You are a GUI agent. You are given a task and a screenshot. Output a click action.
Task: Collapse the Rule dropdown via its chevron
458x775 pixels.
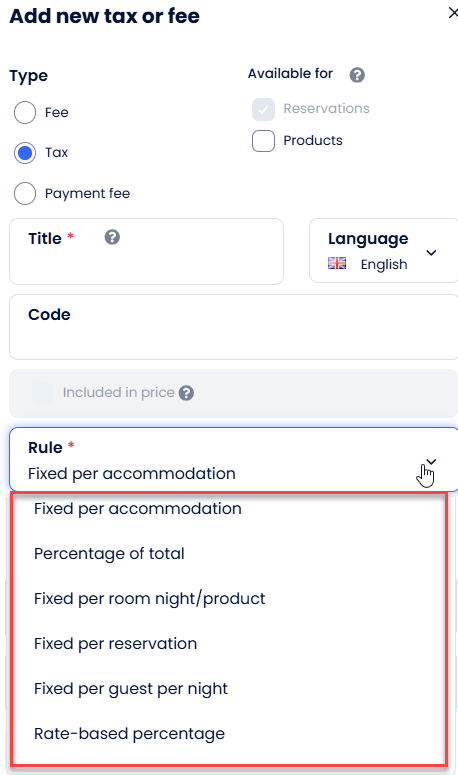(431, 462)
